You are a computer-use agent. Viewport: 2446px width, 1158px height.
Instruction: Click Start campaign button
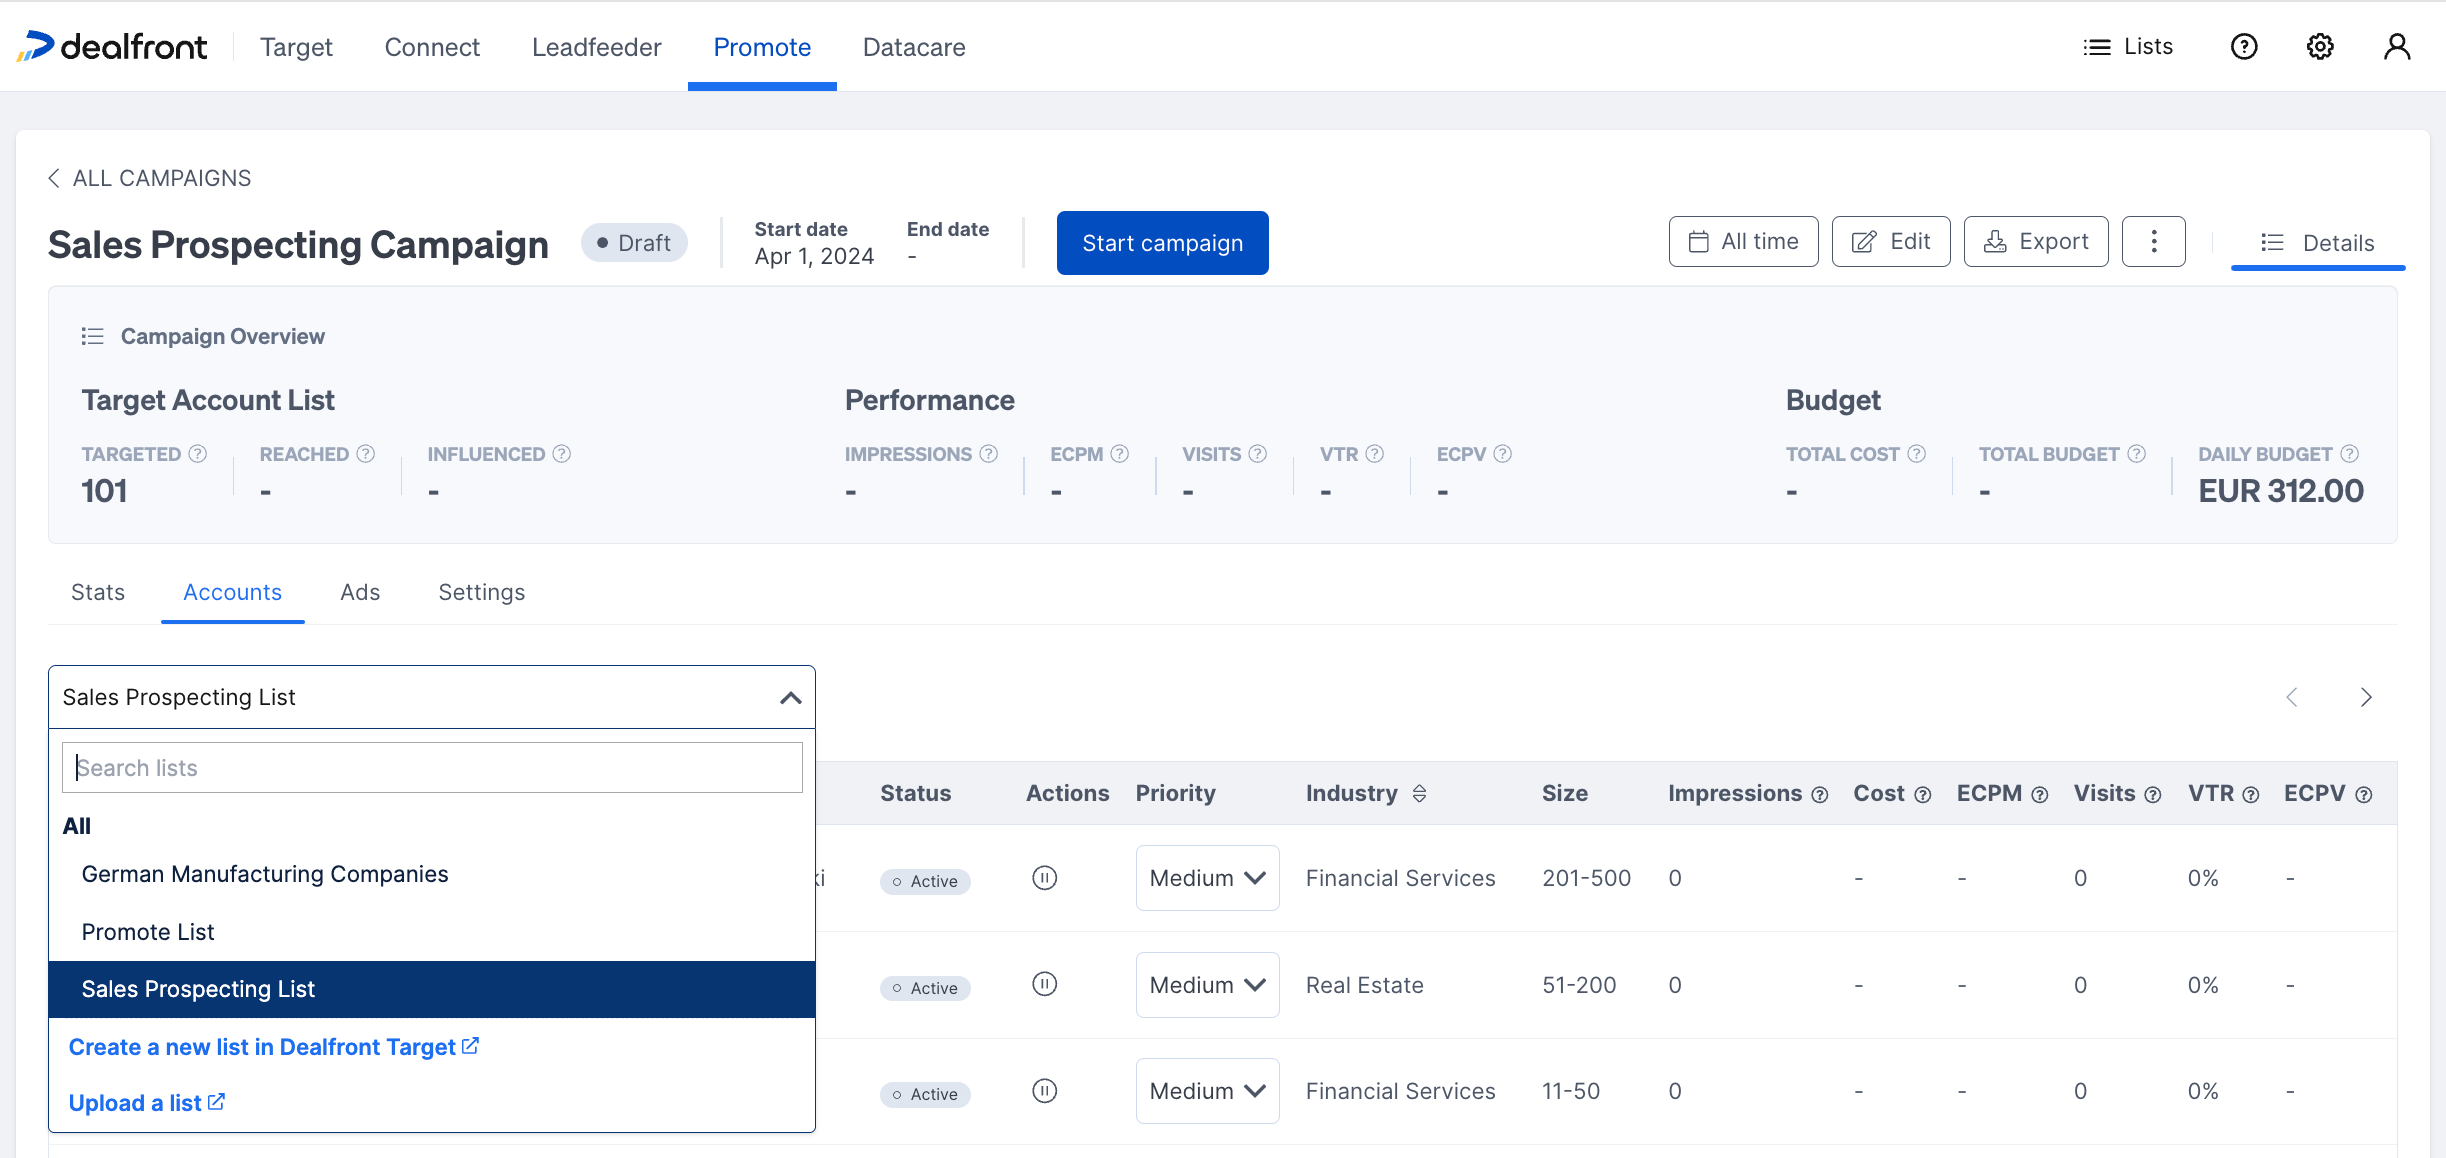pyautogui.click(x=1162, y=242)
